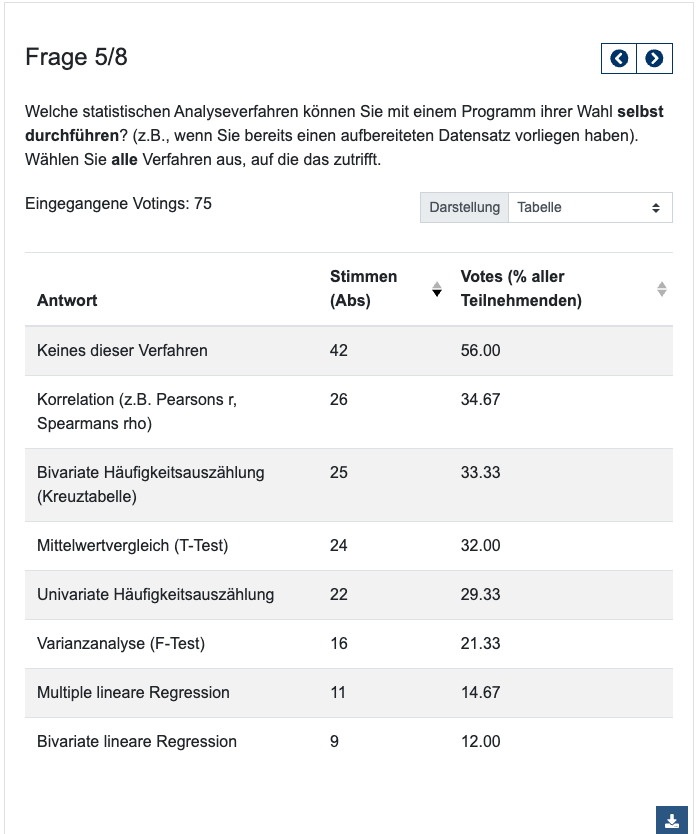
Task: Select the Bivariate Häufigkeitsauszählung (Kreuztabelle) row
Action: coord(150,484)
